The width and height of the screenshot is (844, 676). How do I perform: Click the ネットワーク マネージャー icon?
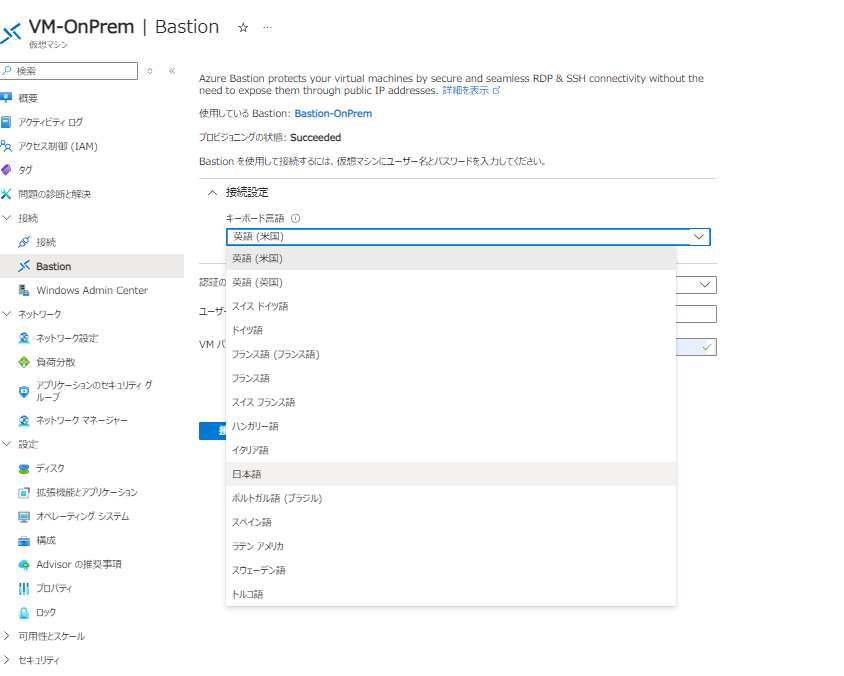tap(24, 420)
